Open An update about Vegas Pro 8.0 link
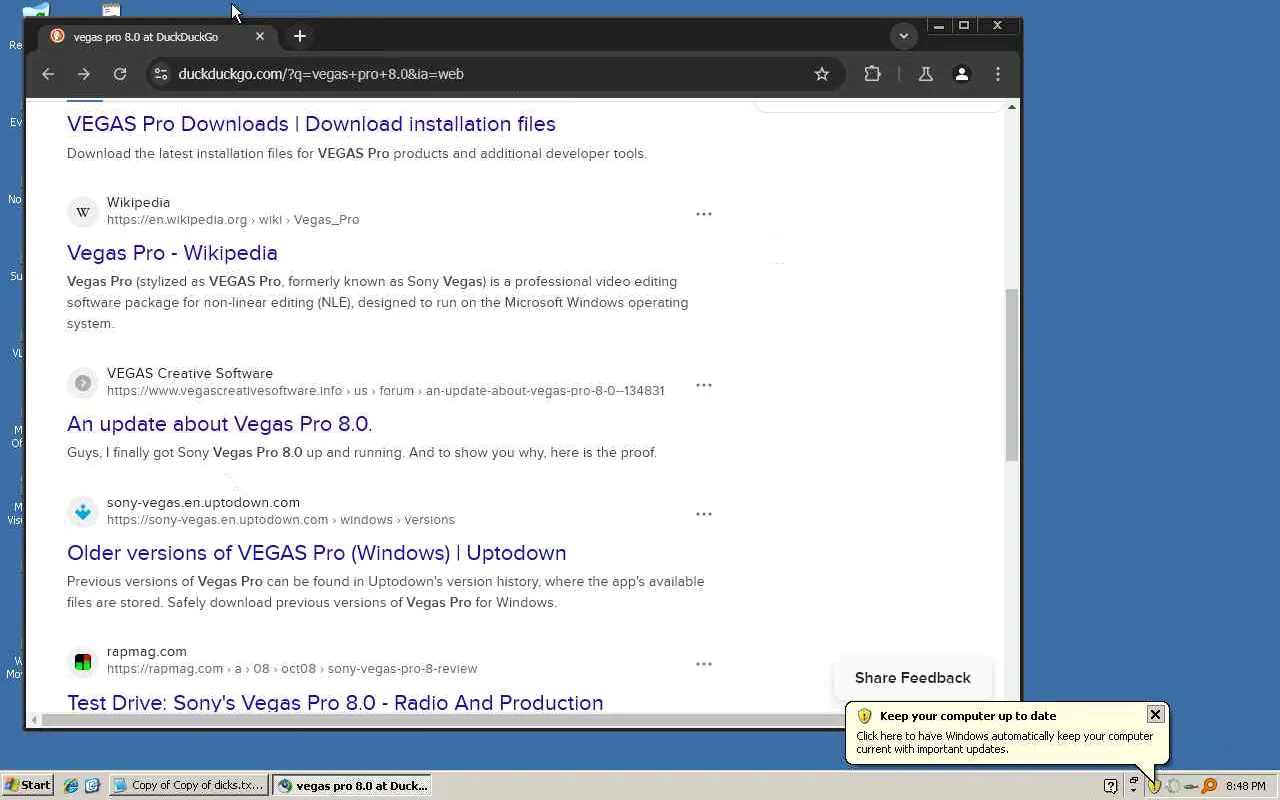1280x800 pixels. [x=219, y=424]
